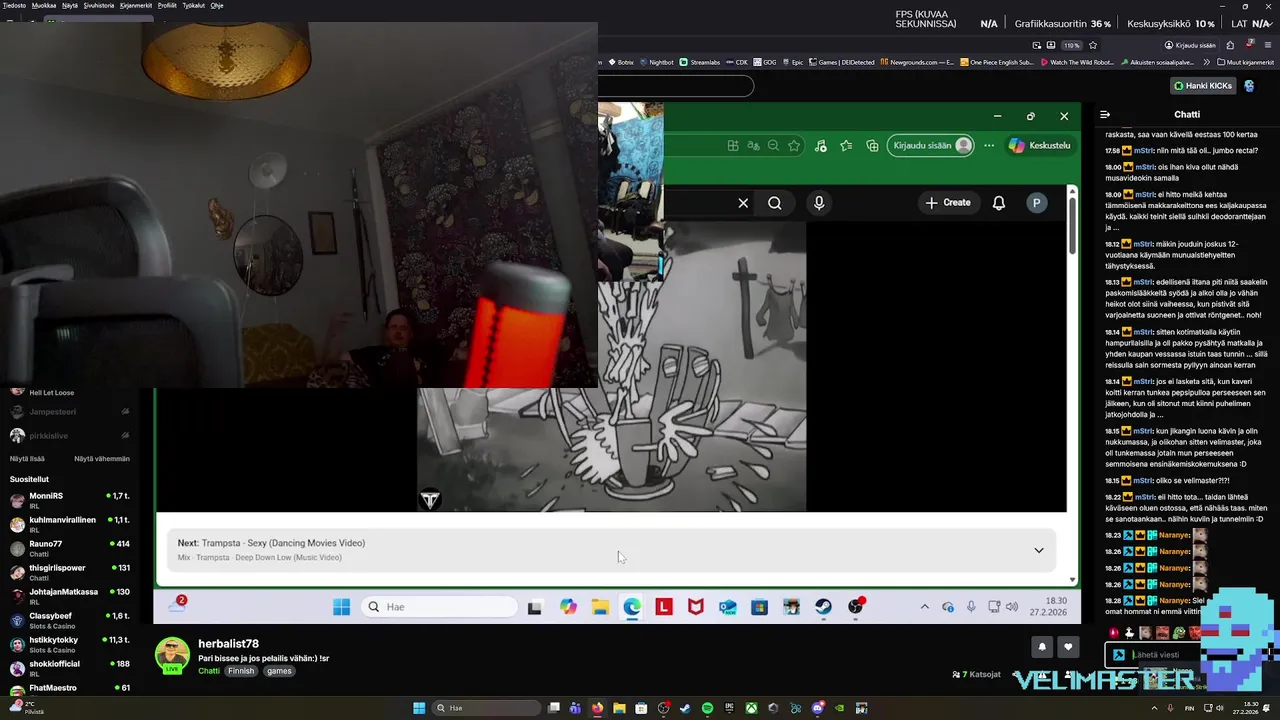
Task: Click the Hanki KICKs button
Action: pyautogui.click(x=1203, y=86)
